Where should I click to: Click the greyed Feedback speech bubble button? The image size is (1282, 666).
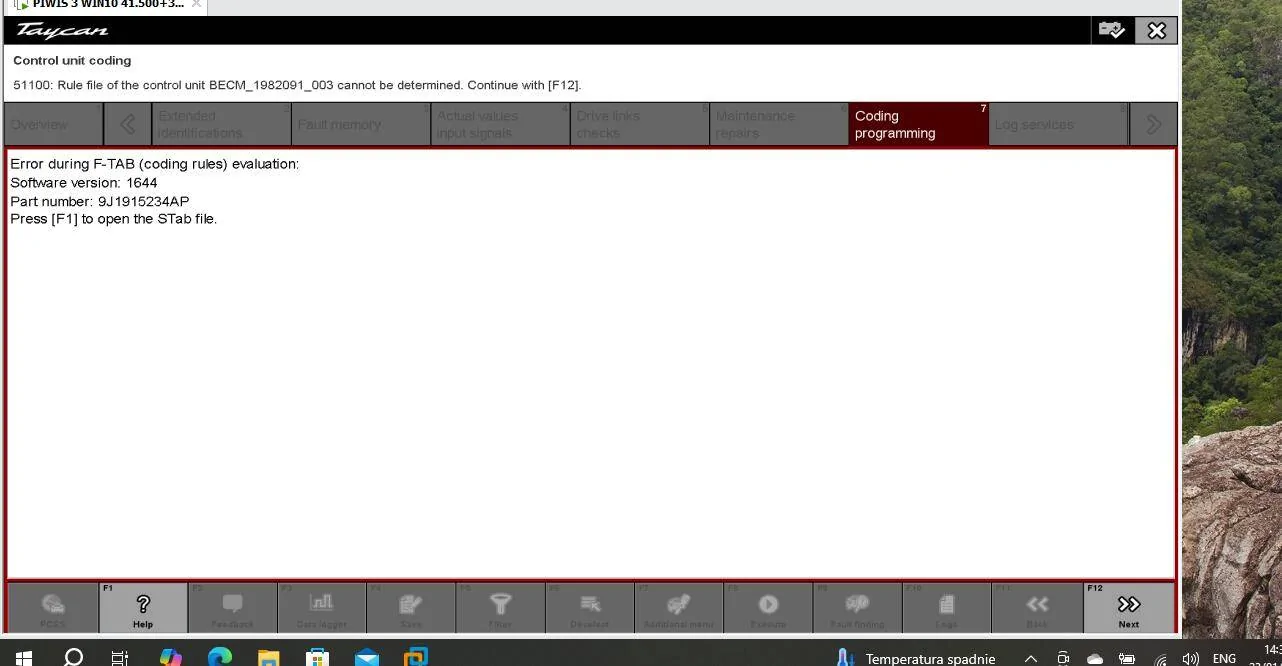[232, 607]
